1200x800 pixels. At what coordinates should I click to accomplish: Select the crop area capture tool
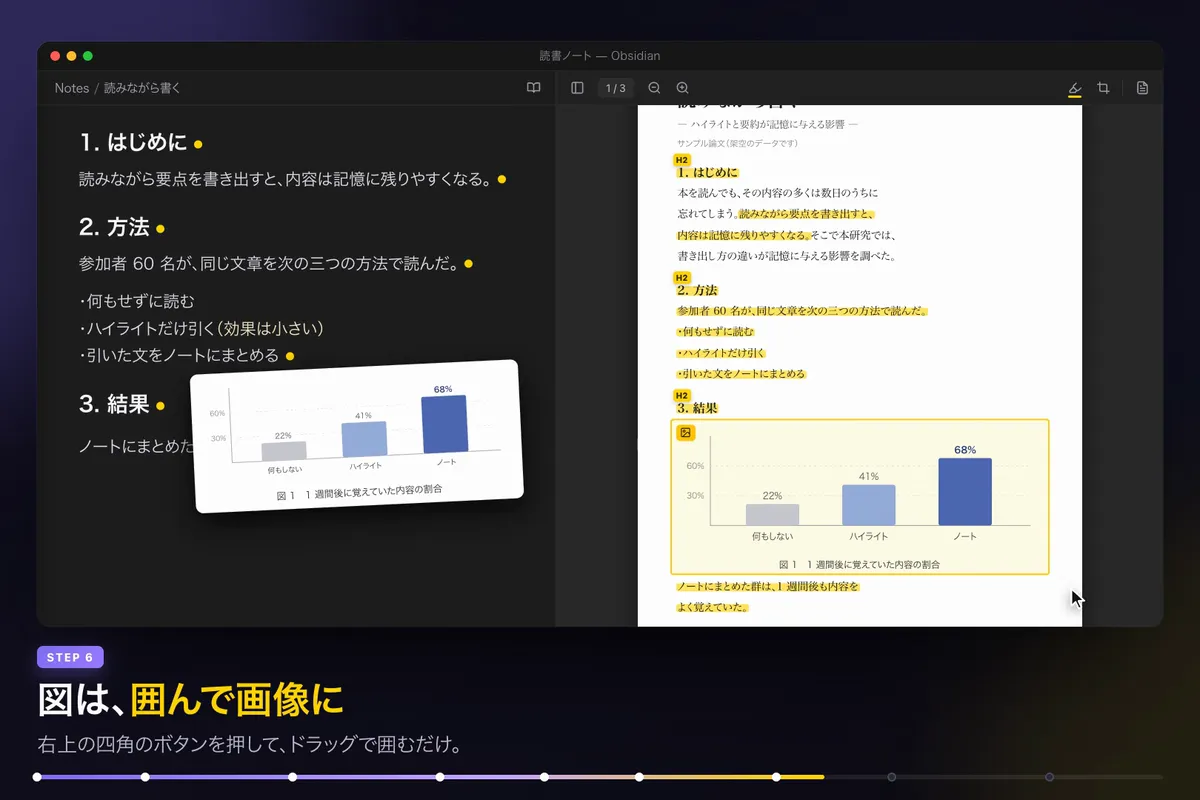pyautogui.click(x=1103, y=88)
